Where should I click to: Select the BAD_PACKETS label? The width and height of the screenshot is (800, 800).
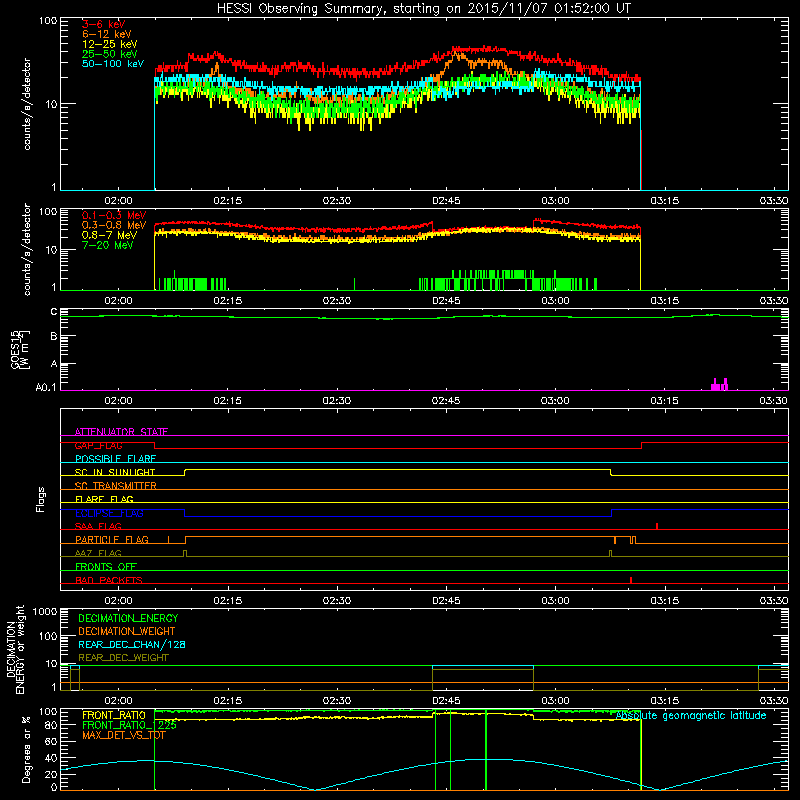point(109,580)
